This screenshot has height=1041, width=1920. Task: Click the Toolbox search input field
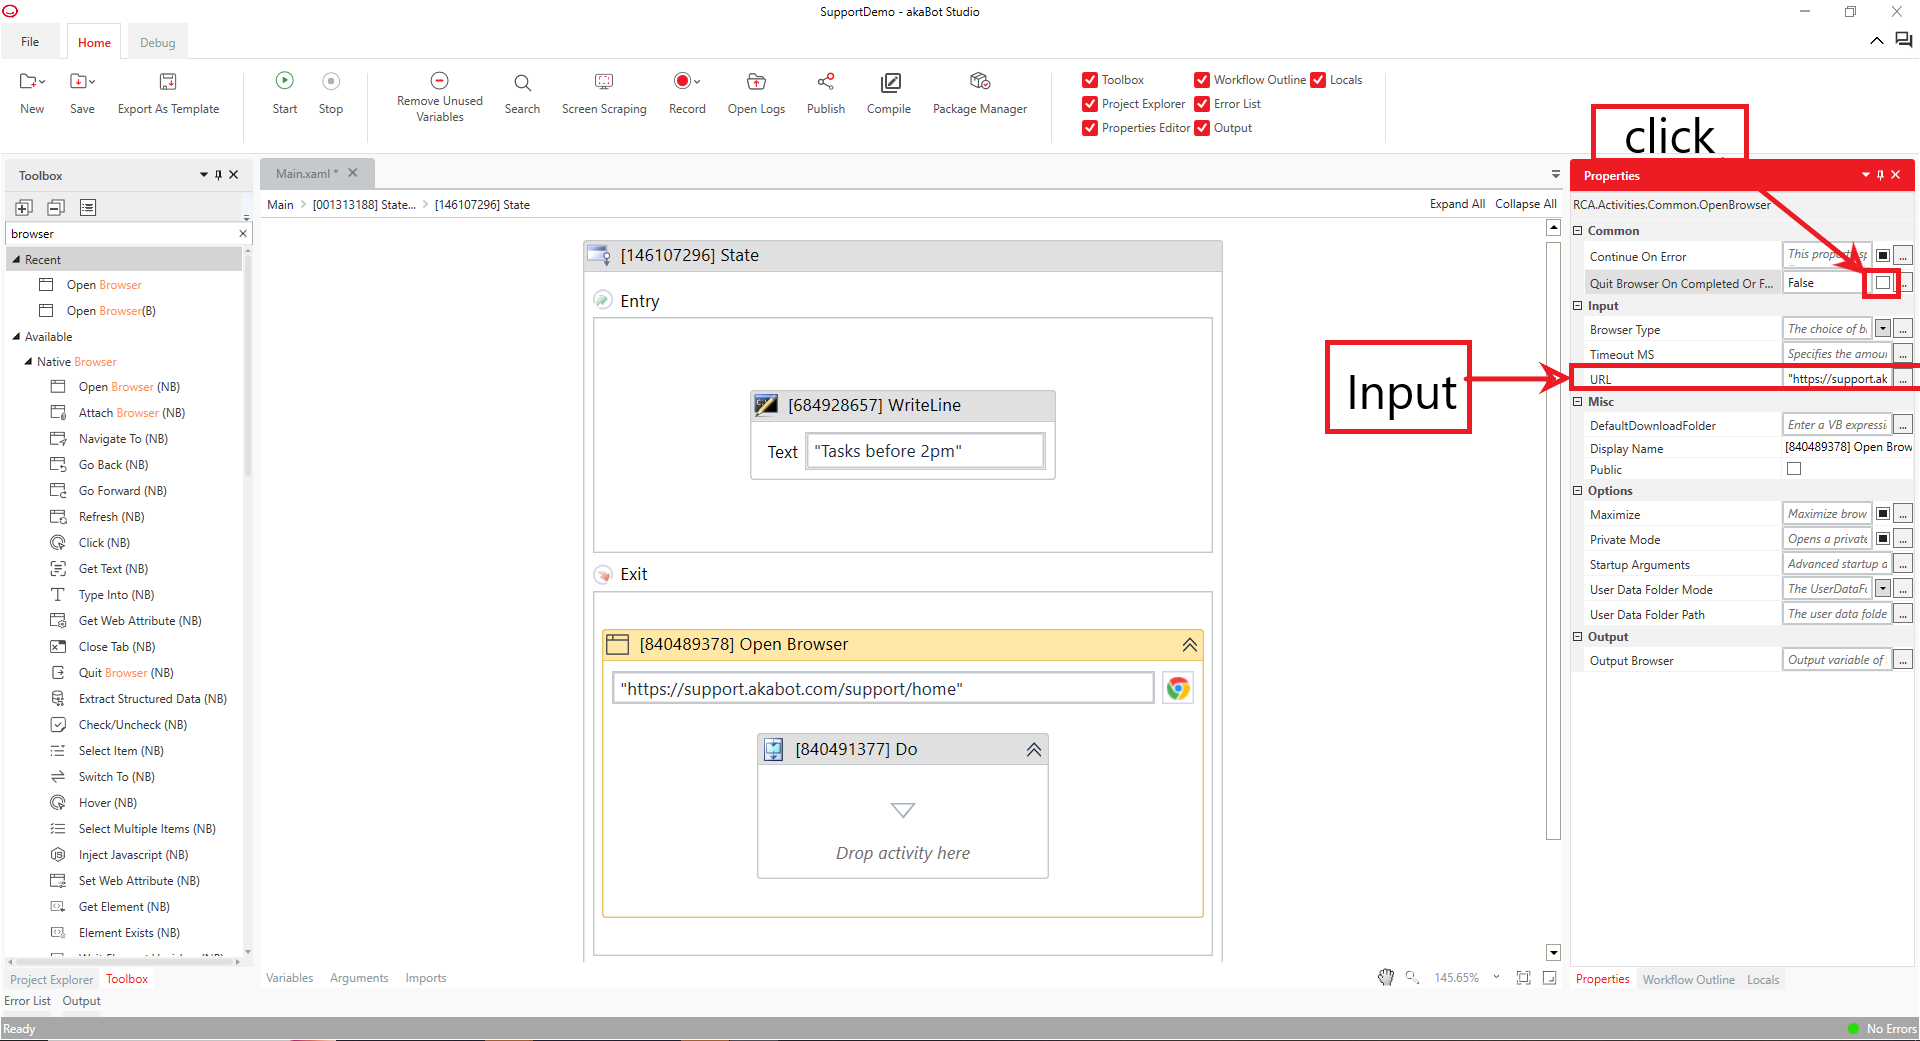pyautogui.click(x=121, y=233)
